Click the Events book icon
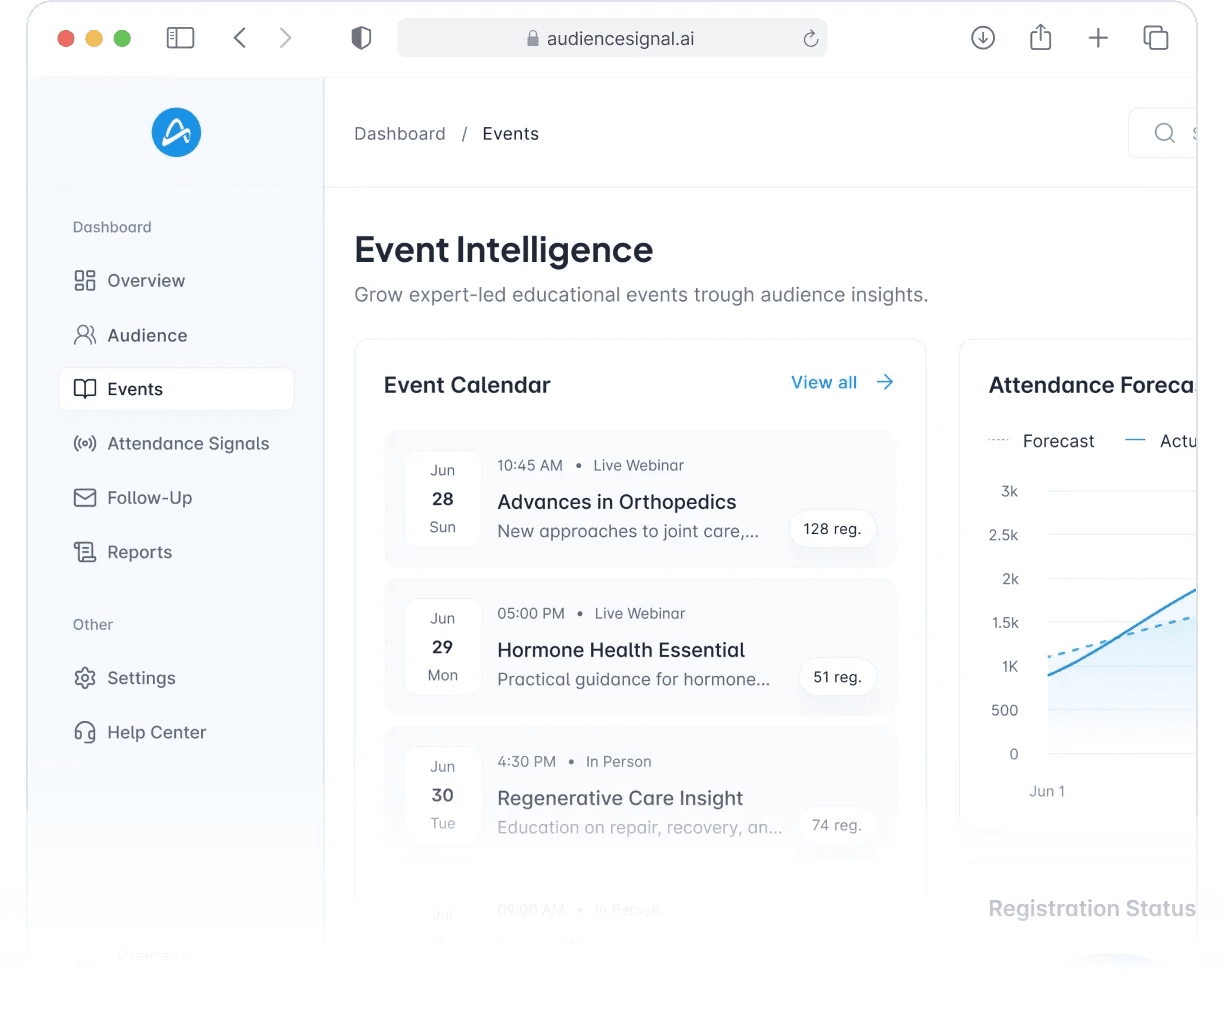Image resolution: width=1226 pixels, height=1026 pixels. (85, 389)
